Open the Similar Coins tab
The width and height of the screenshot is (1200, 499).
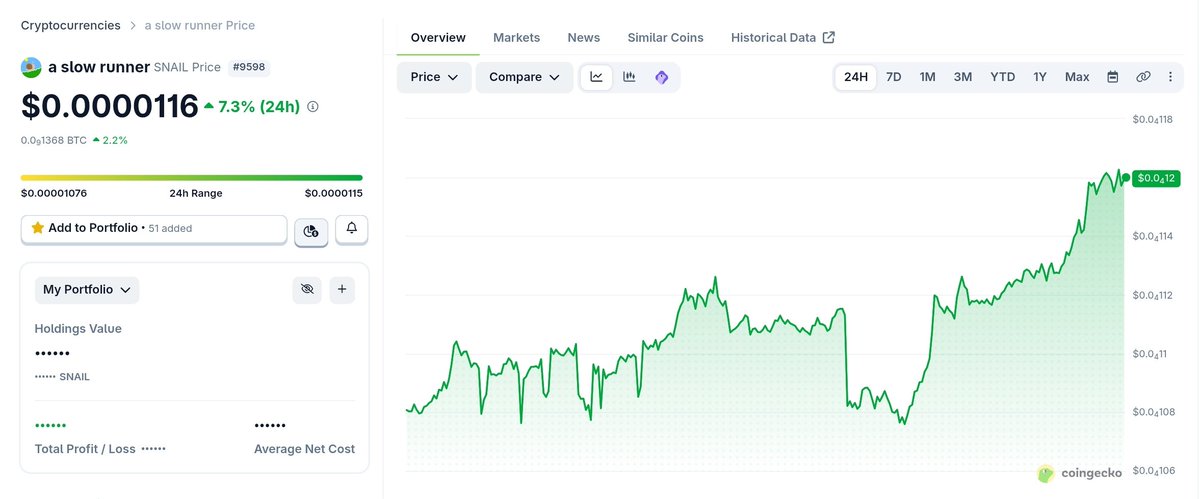(x=665, y=38)
